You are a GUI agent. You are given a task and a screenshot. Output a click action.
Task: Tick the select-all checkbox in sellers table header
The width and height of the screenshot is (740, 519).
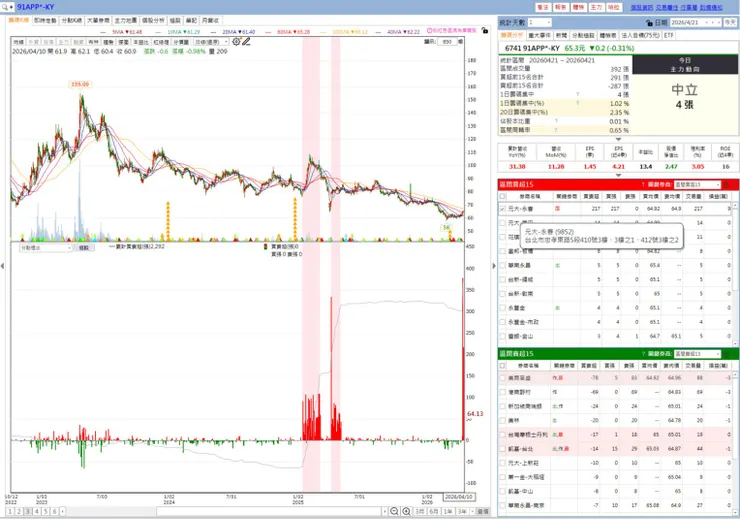503,366
